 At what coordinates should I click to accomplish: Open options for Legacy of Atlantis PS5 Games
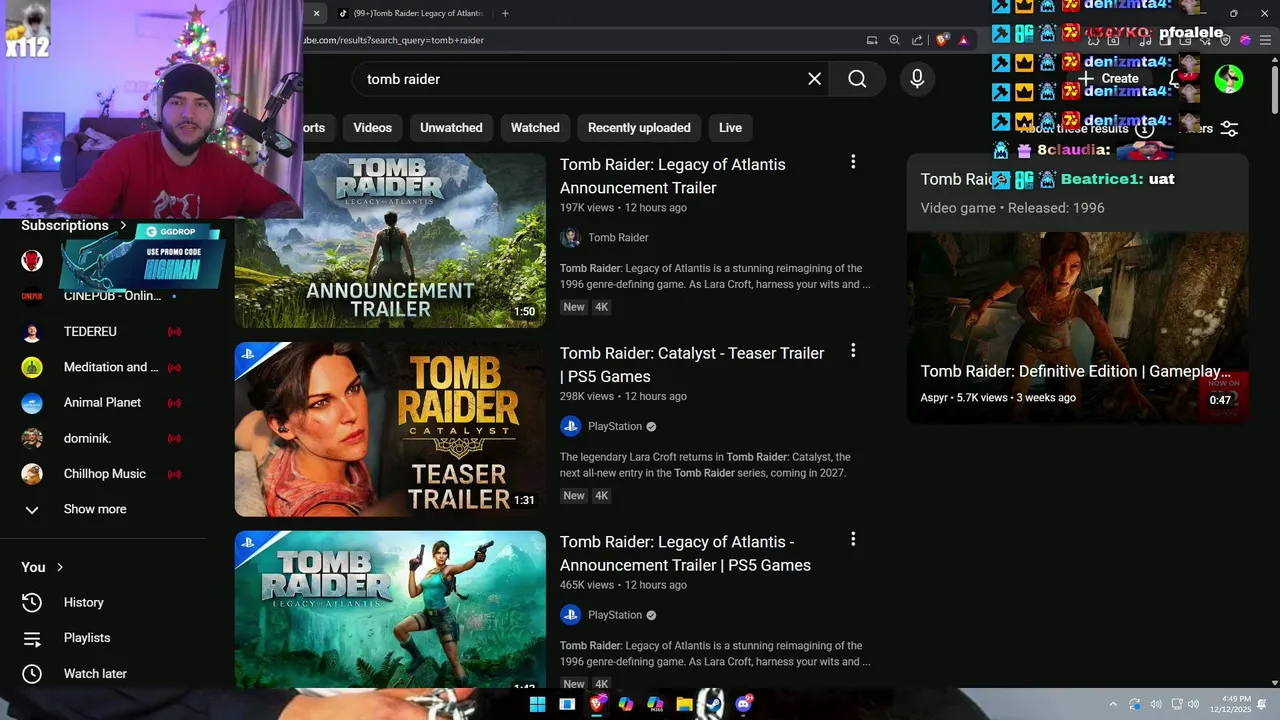853,539
